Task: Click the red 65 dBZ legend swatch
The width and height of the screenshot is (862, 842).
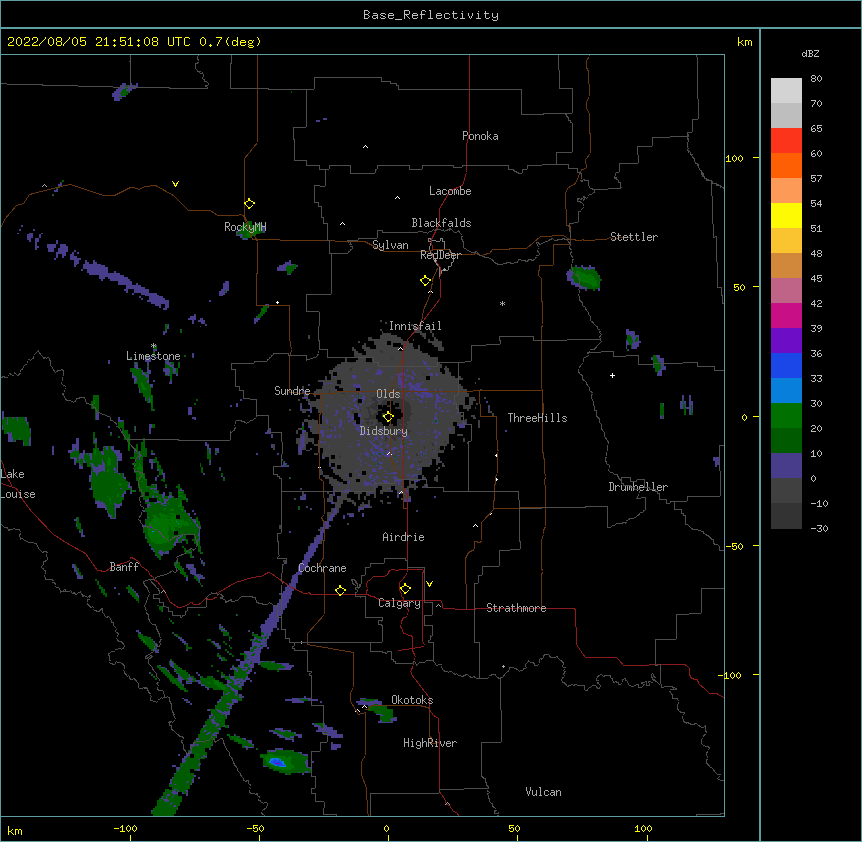Action: [x=786, y=140]
